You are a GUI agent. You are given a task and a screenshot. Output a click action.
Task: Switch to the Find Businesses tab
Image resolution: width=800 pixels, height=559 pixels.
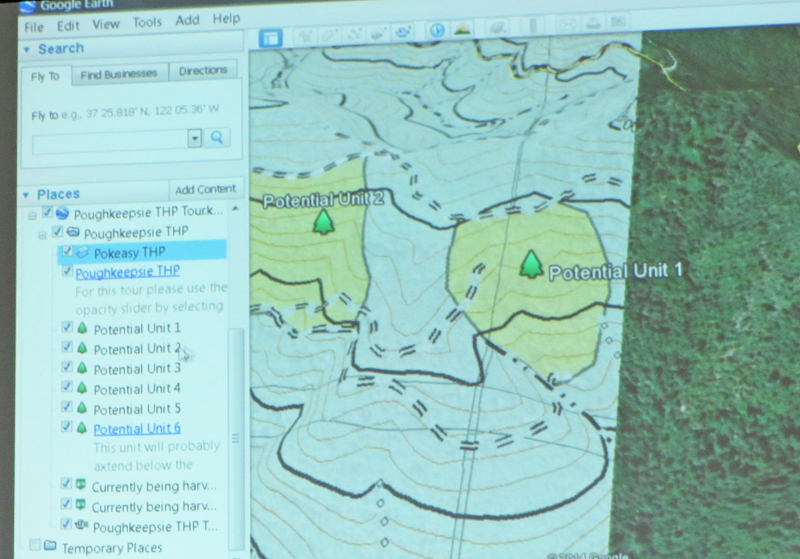point(118,74)
